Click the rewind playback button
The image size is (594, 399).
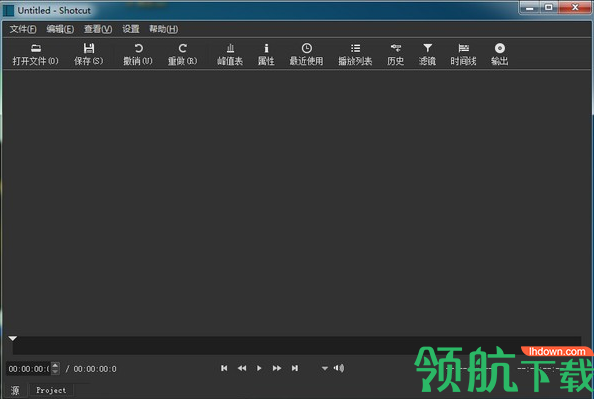click(242, 368)
